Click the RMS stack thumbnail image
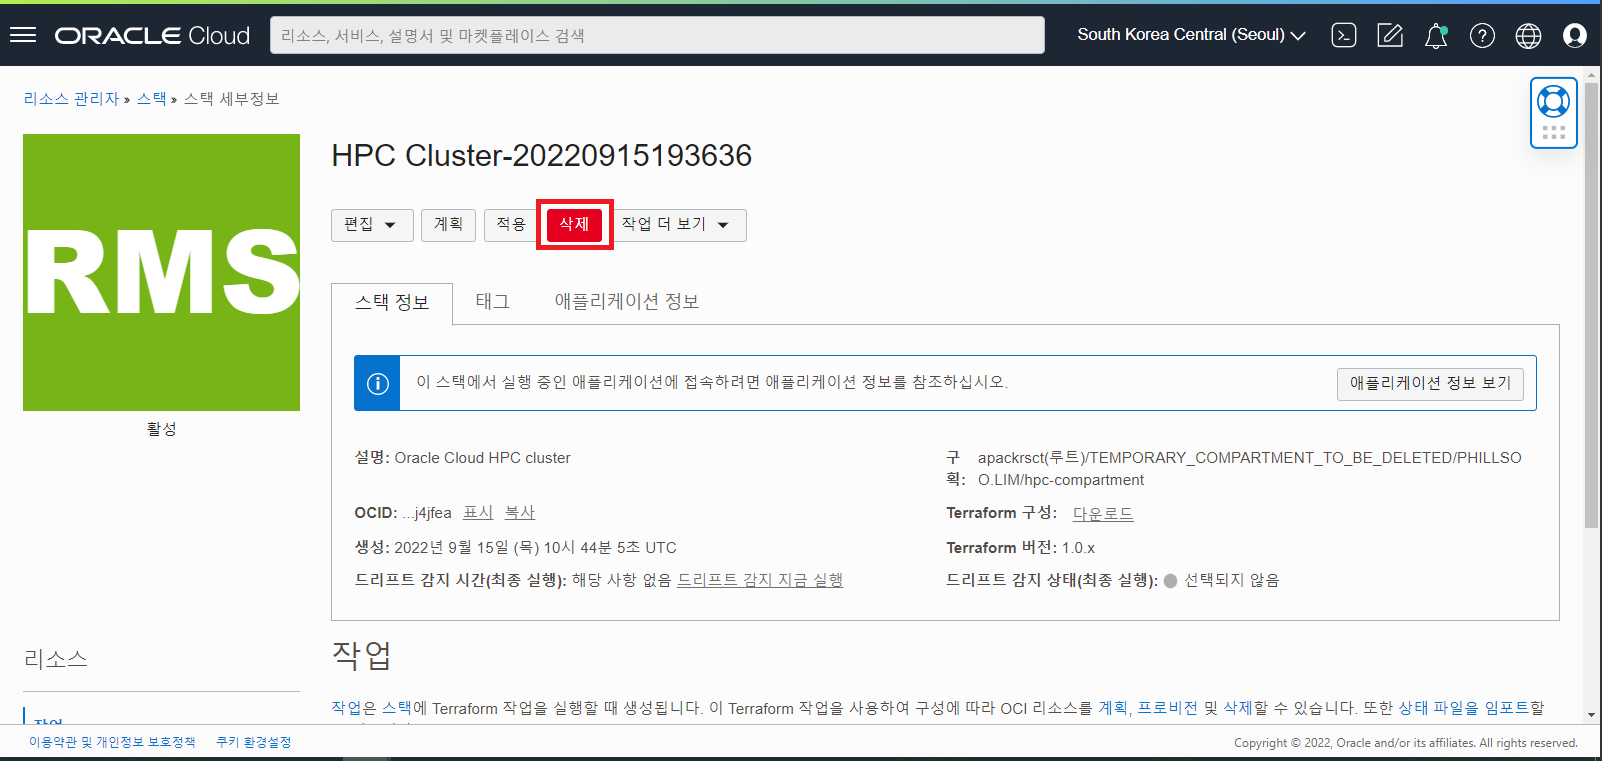Image resolution: width=1602 pixels, height=761 pixels. [x=161, y=272]
